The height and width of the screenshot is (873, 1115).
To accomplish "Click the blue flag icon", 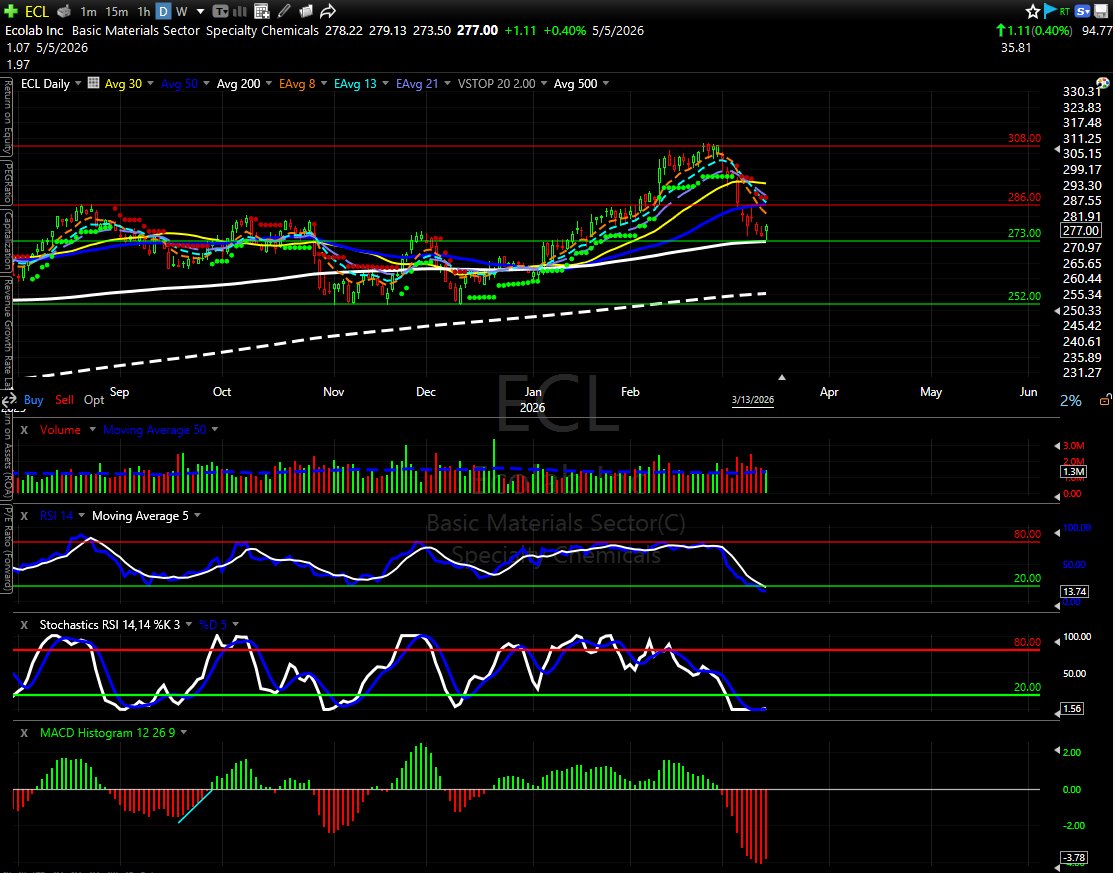I will [1050, 11].
